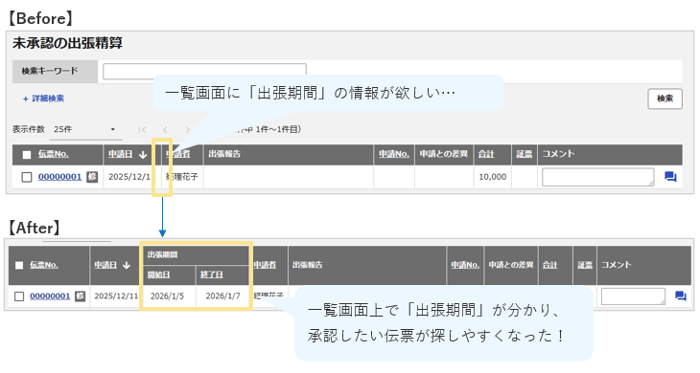Sort arrow next to 申請日 in After header

[126, 265]
